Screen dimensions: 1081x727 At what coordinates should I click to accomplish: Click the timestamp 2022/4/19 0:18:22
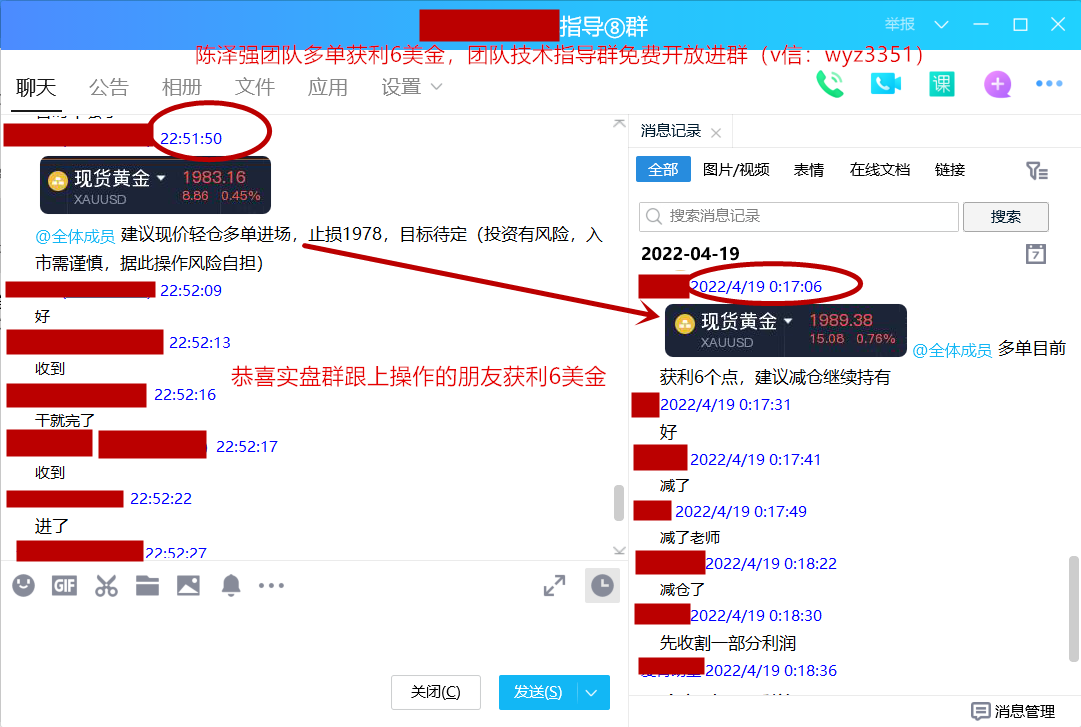point(771,564)
